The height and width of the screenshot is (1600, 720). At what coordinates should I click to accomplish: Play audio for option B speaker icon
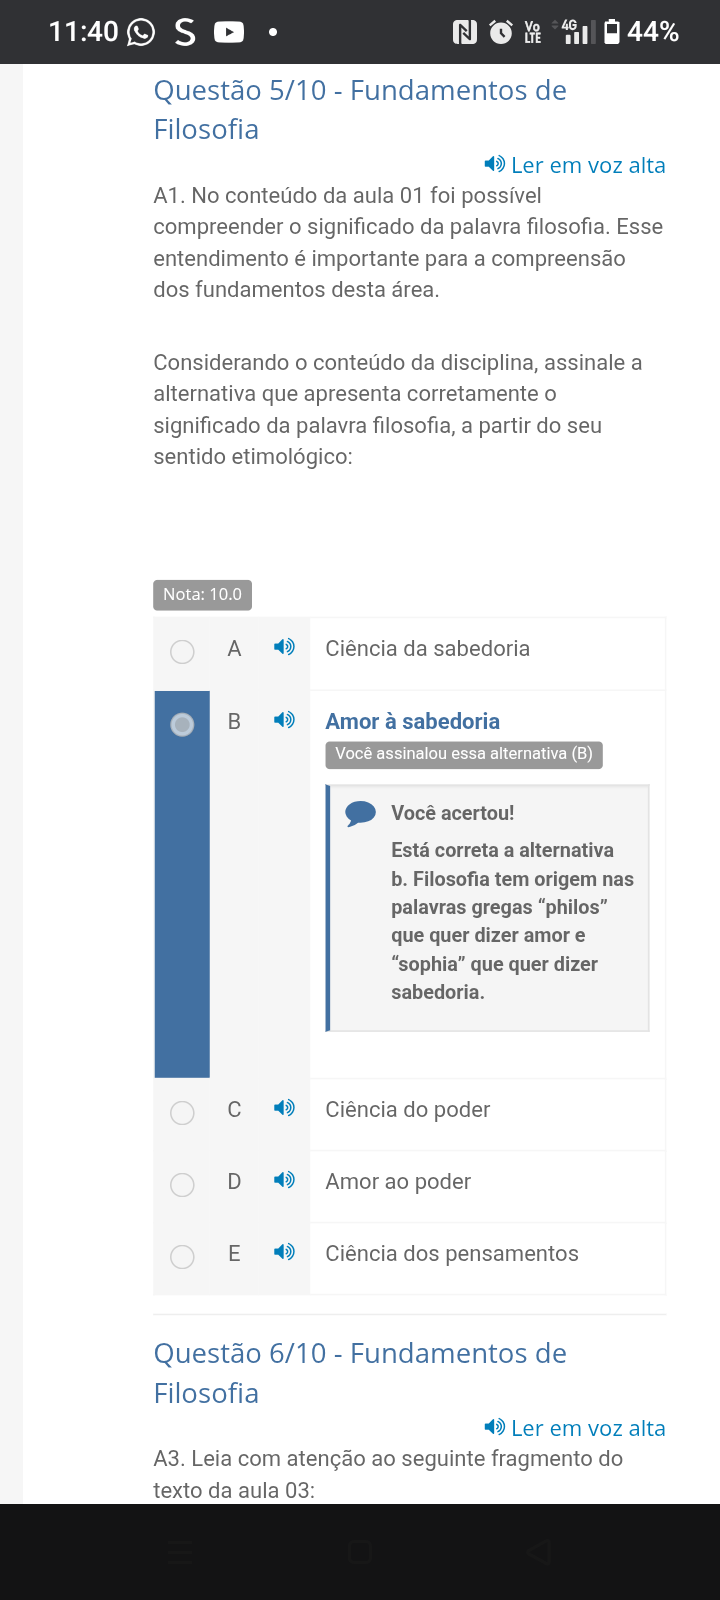pos(284,720)
